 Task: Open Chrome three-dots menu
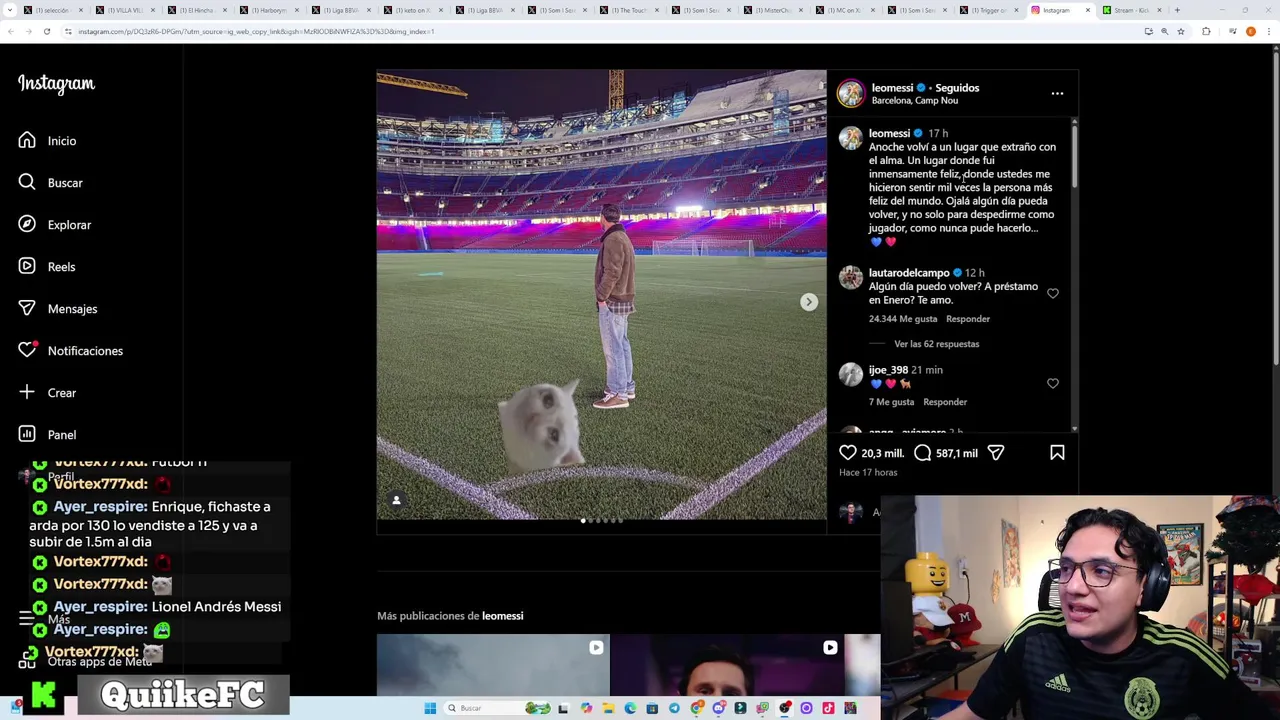[1269, 32]
